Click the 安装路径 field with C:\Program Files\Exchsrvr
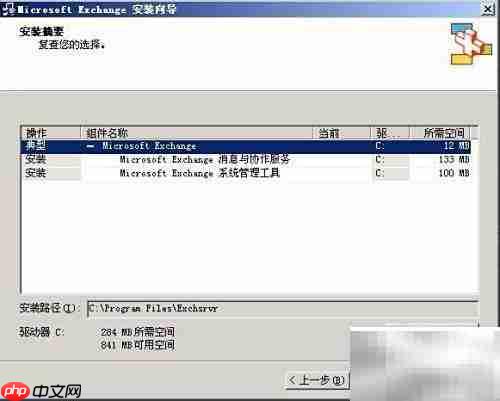 click(283, 309)
